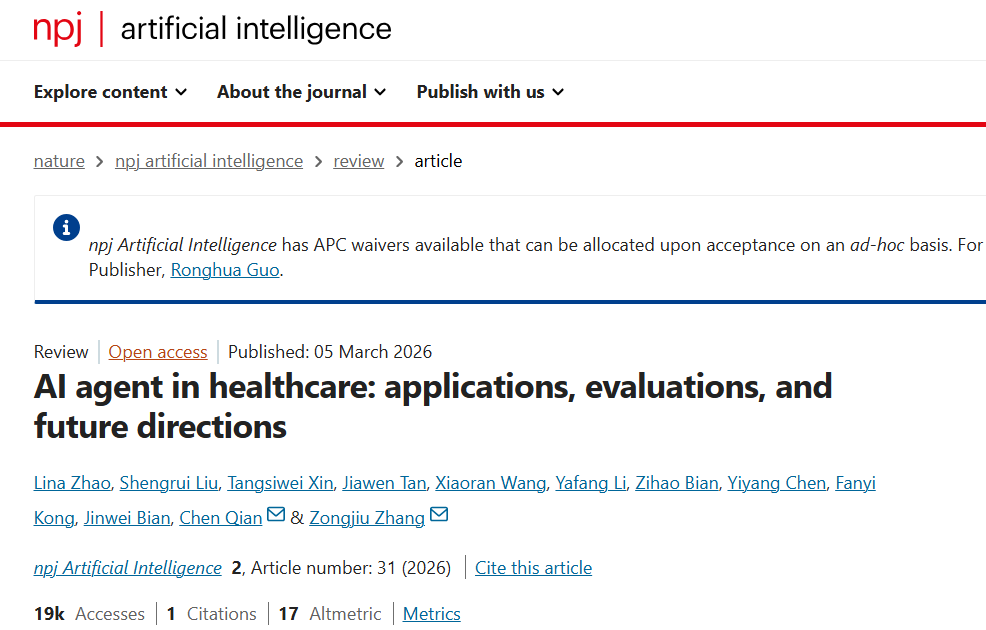This screenshot has height=630, width=986.
Task: Open npj artificial intelligence breadcrumb
Action: coord(209,161)
